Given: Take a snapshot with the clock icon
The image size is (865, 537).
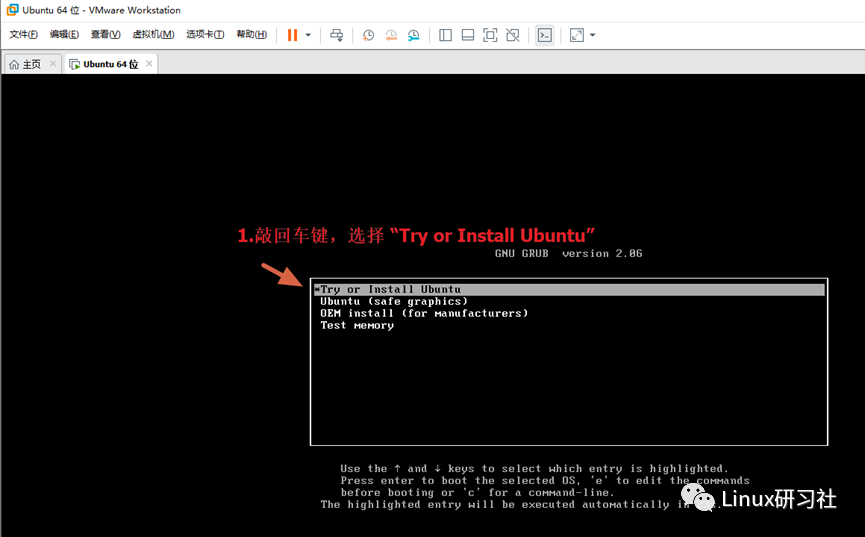Looking at the screenshot, I should pos(368,35).
